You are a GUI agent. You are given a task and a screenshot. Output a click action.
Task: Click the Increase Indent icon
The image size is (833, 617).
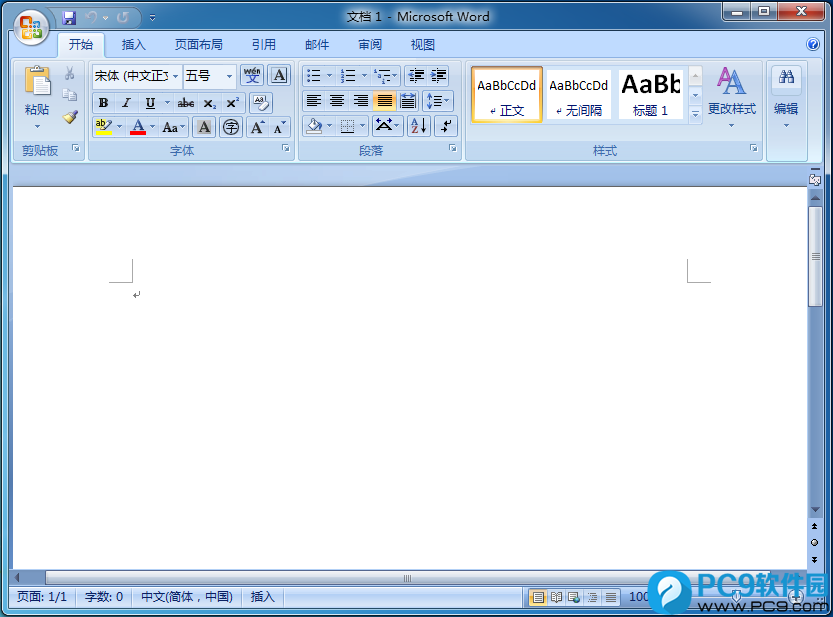(x=438, y=76)
